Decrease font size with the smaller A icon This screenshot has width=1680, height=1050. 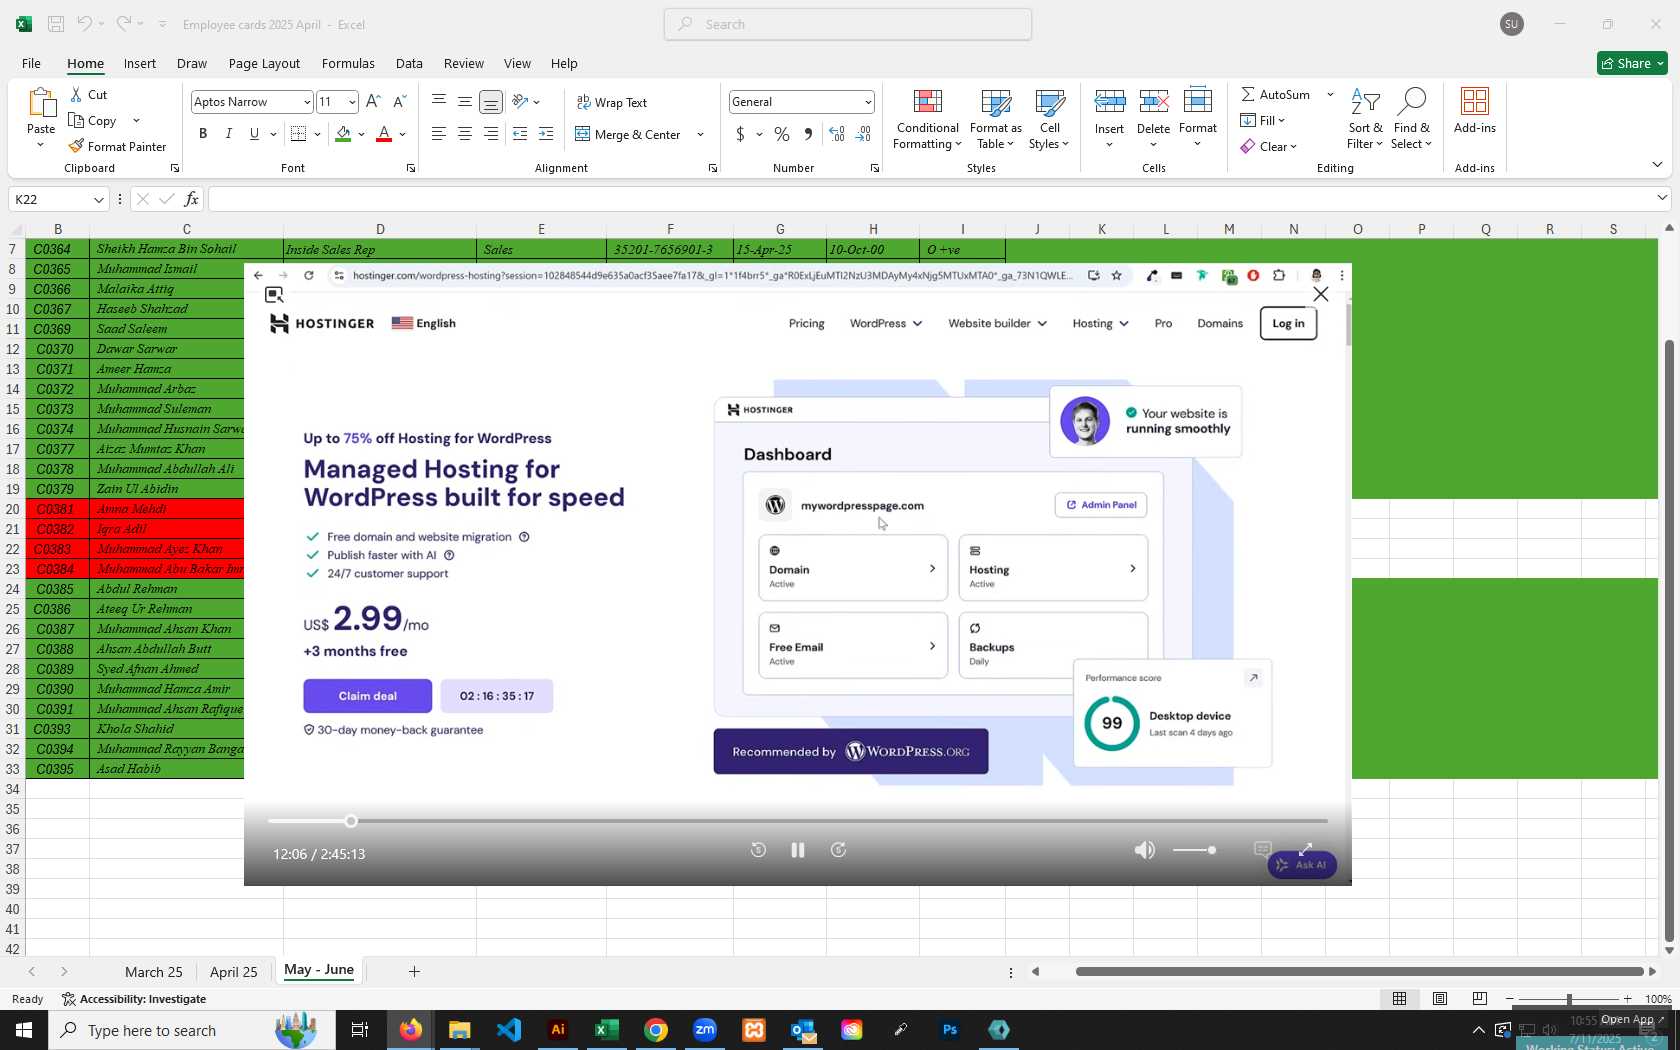[x=399, y=101]
